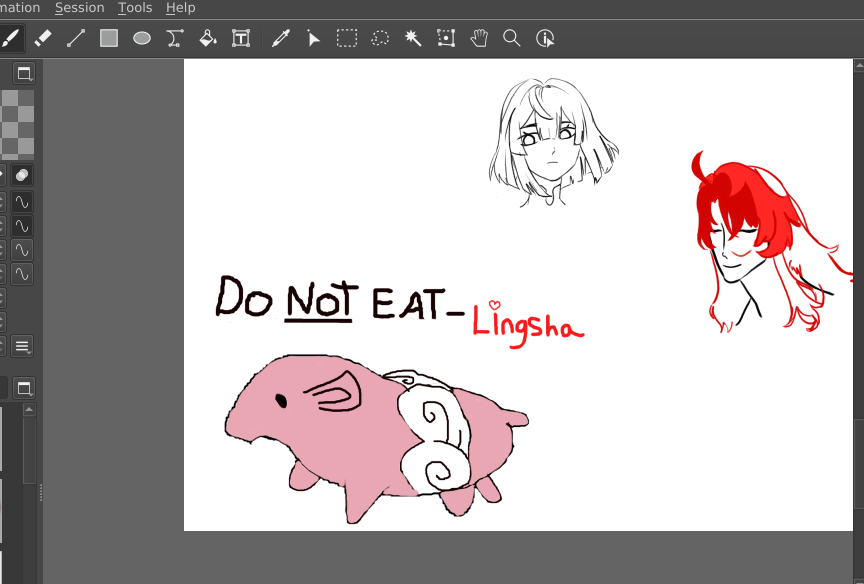
Task: Open dock options menu above brush preview
Action: [x=24, y=73]
